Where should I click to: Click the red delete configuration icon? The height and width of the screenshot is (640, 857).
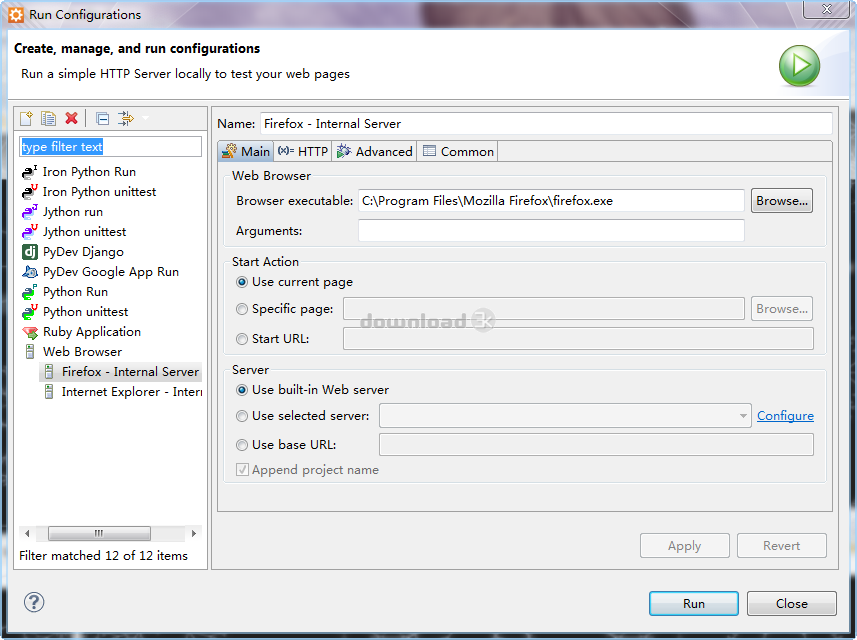click(x=71, y=119)
